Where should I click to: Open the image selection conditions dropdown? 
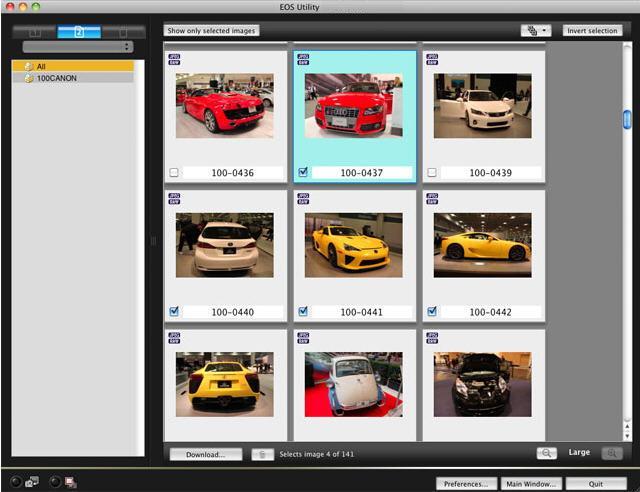point(535,31)
